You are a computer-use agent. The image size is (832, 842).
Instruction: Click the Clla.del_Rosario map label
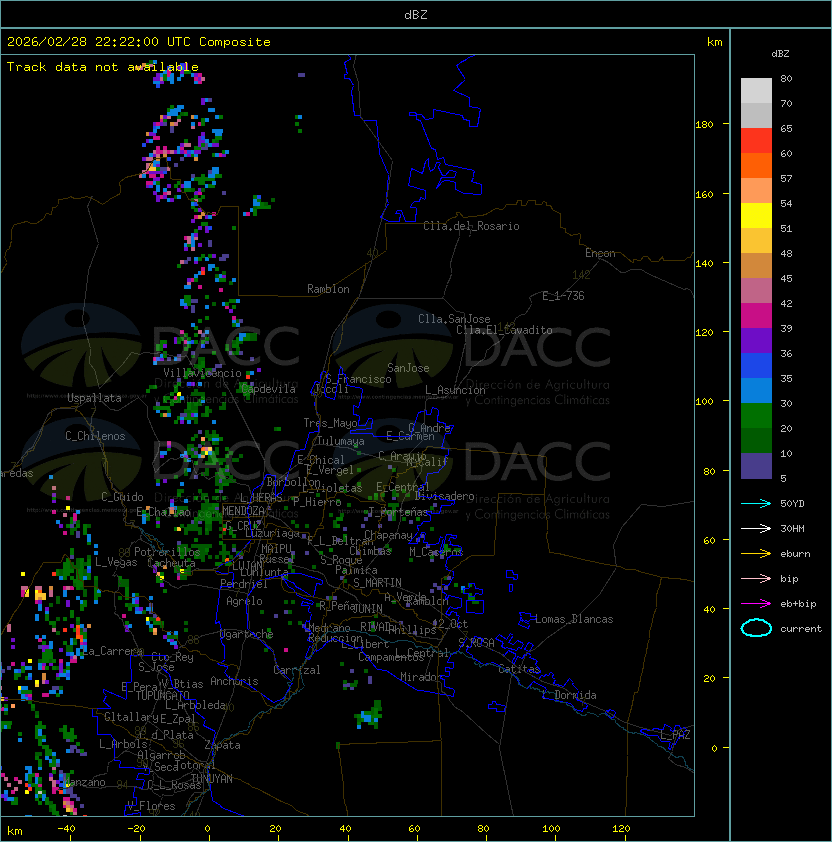[x=471, y=226]
